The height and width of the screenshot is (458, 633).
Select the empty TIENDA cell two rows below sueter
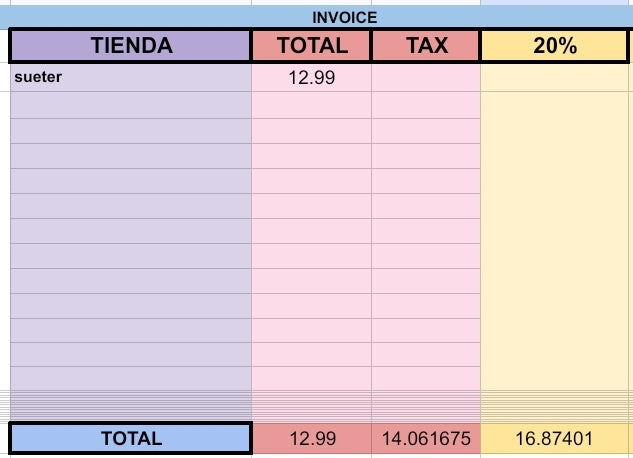[x=131, y=130]
